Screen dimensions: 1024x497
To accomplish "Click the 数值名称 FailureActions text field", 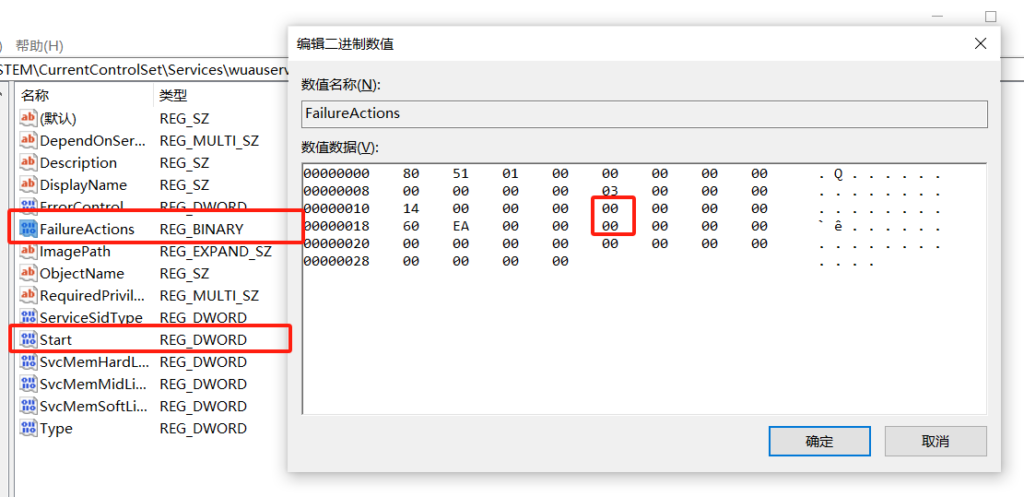I will [644, 114].
